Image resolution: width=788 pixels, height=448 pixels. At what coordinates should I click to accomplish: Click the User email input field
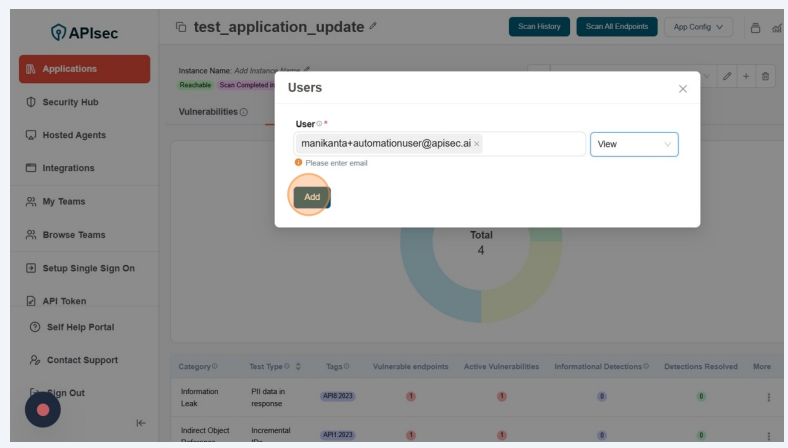(x=533, y=144)
